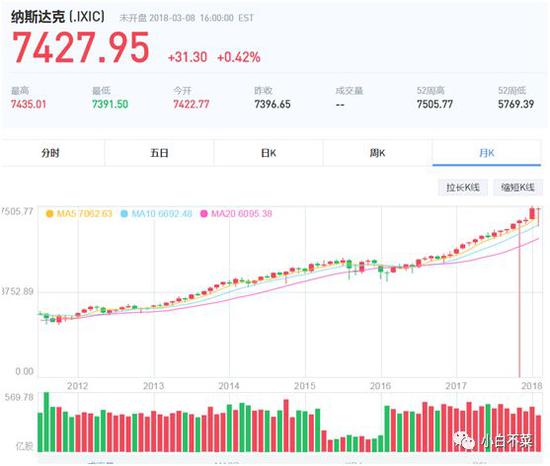Click the 纳斯达克 (.IXIC) title
This screenshot has height=466, width=550.
[58, 17]
